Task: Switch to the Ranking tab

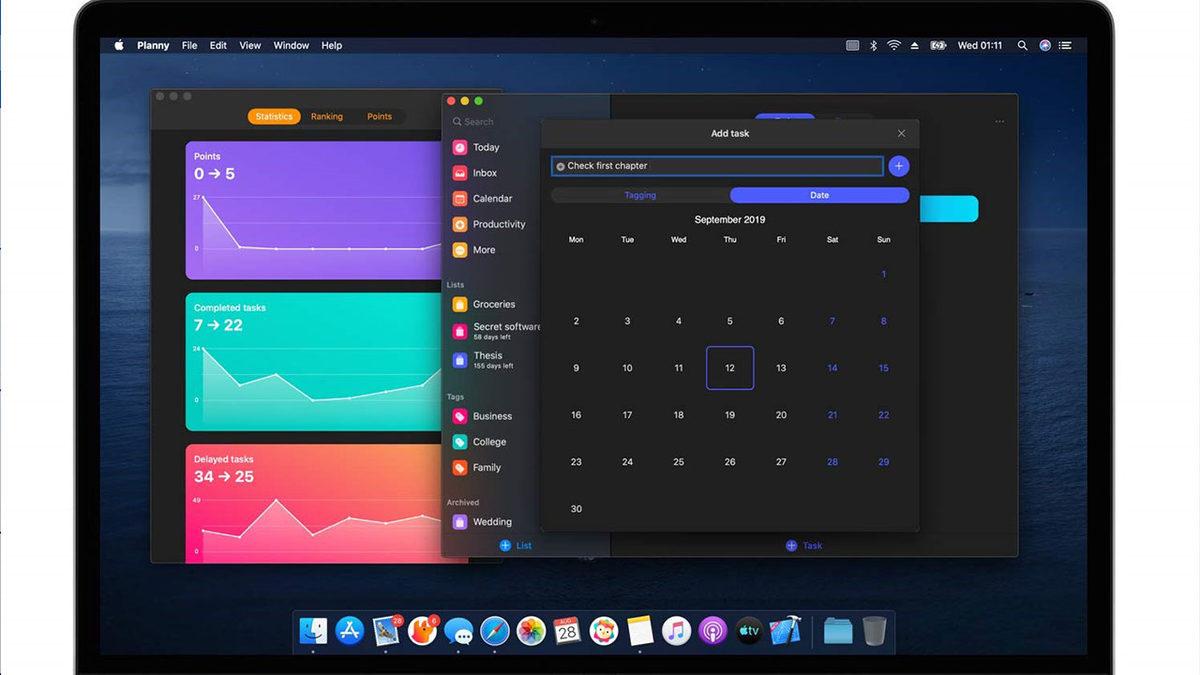Action: coord(326,117)
